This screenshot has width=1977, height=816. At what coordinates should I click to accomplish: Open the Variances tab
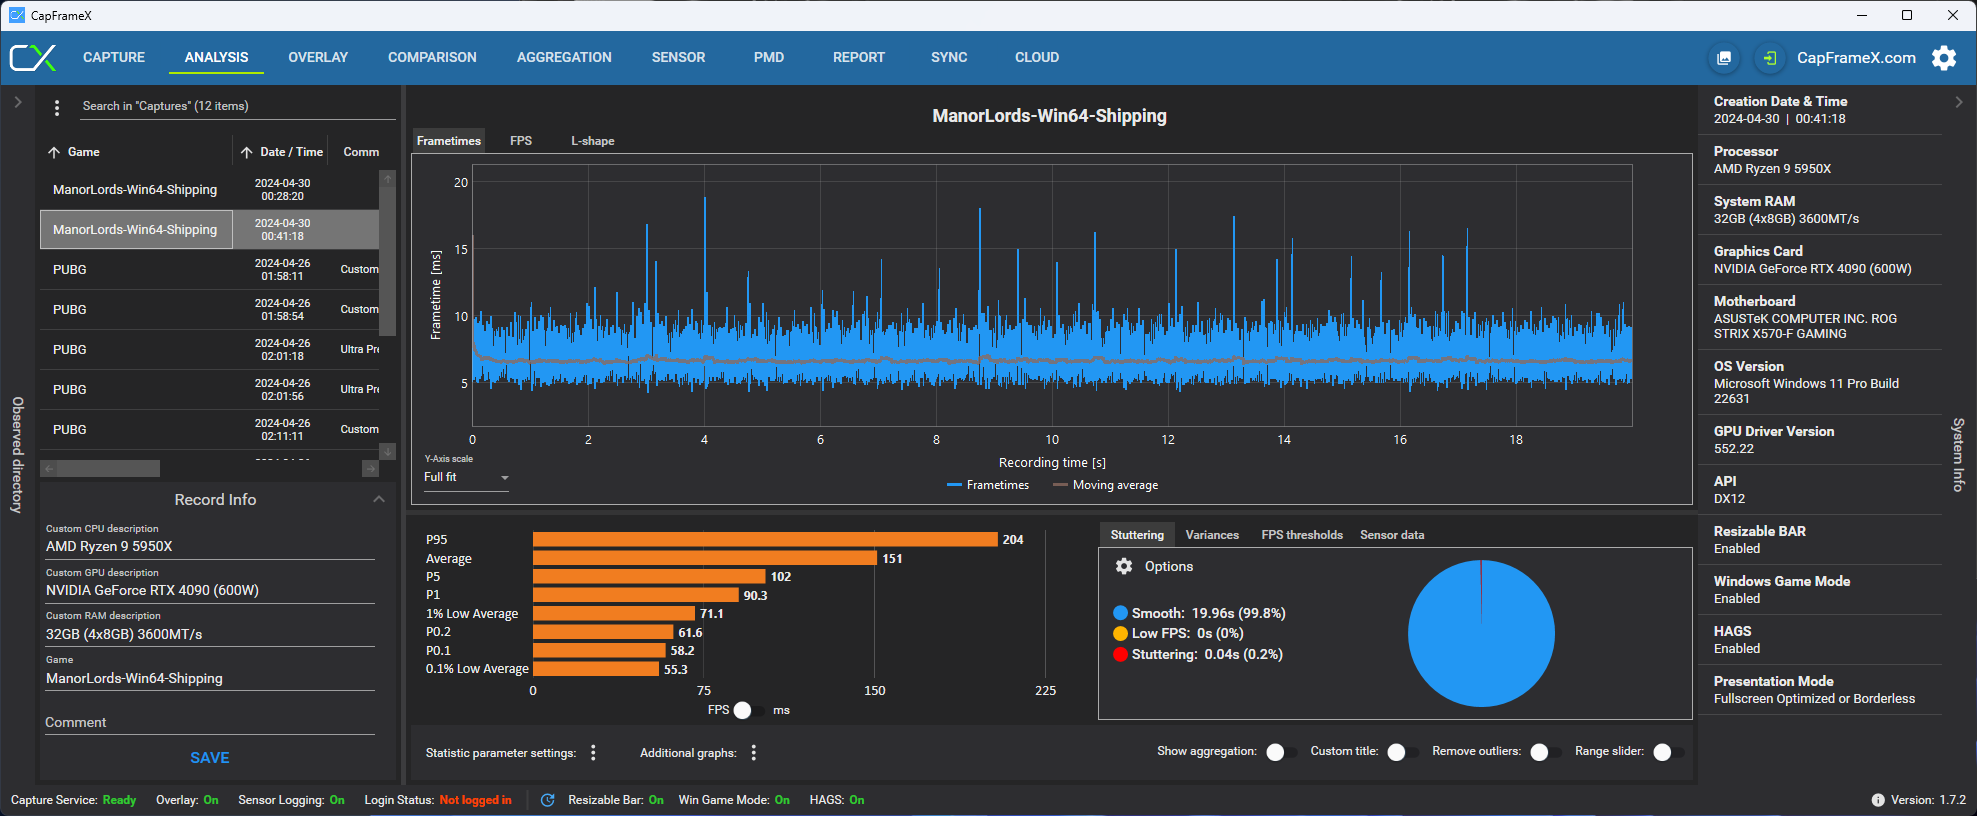tap(1212, 535)
